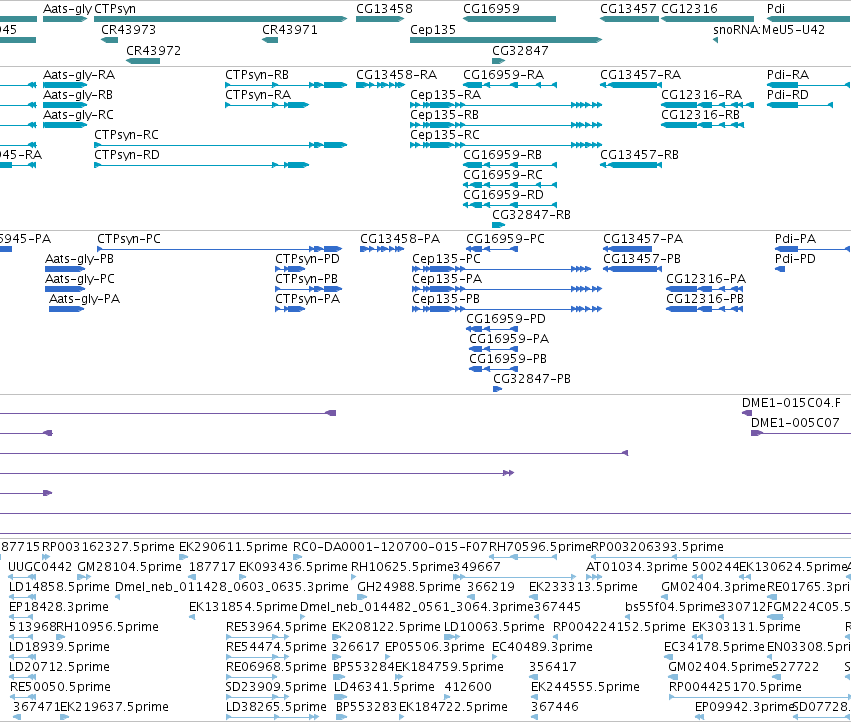Select transcript CTPsyn-RA

[267, 105]
